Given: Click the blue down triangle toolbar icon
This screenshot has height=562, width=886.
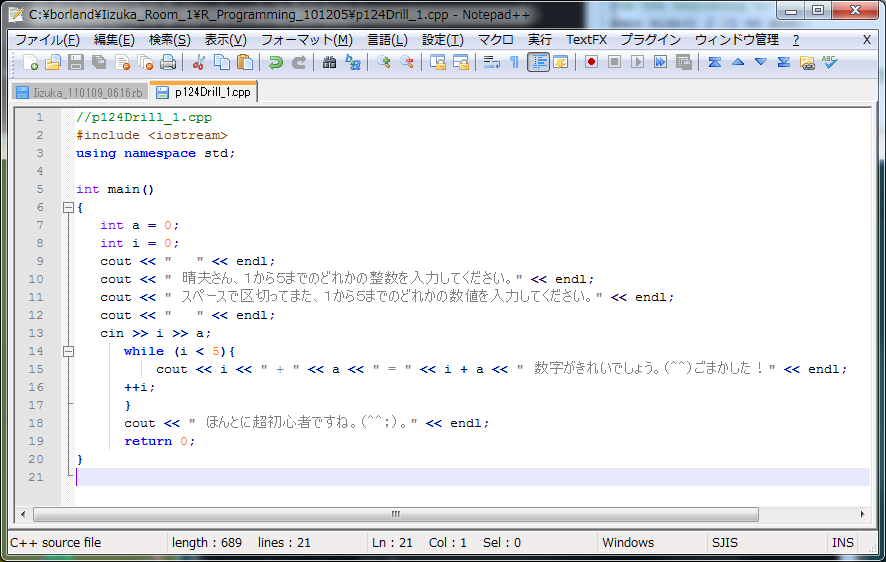Looking at the screenshot, I should [761, 62].
